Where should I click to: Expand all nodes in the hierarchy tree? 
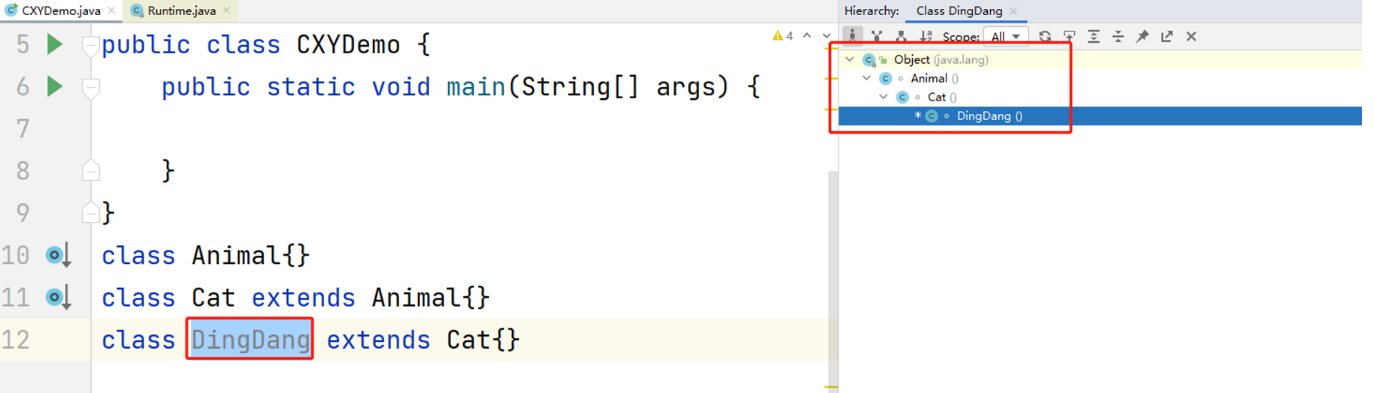point(1094,36)
